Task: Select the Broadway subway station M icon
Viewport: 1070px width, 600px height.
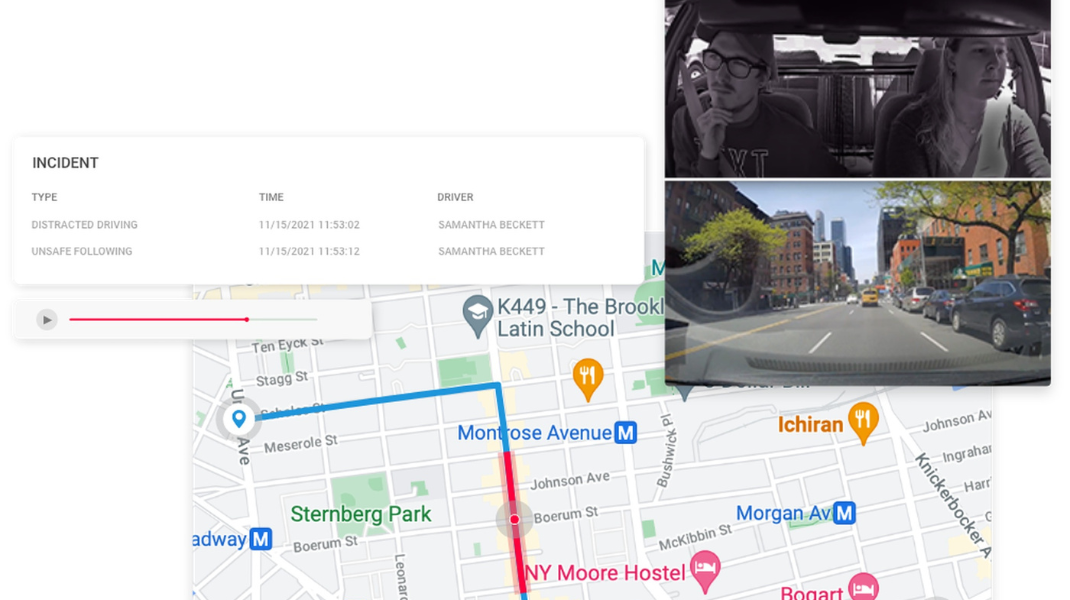Action: click(x=260, y=539)
